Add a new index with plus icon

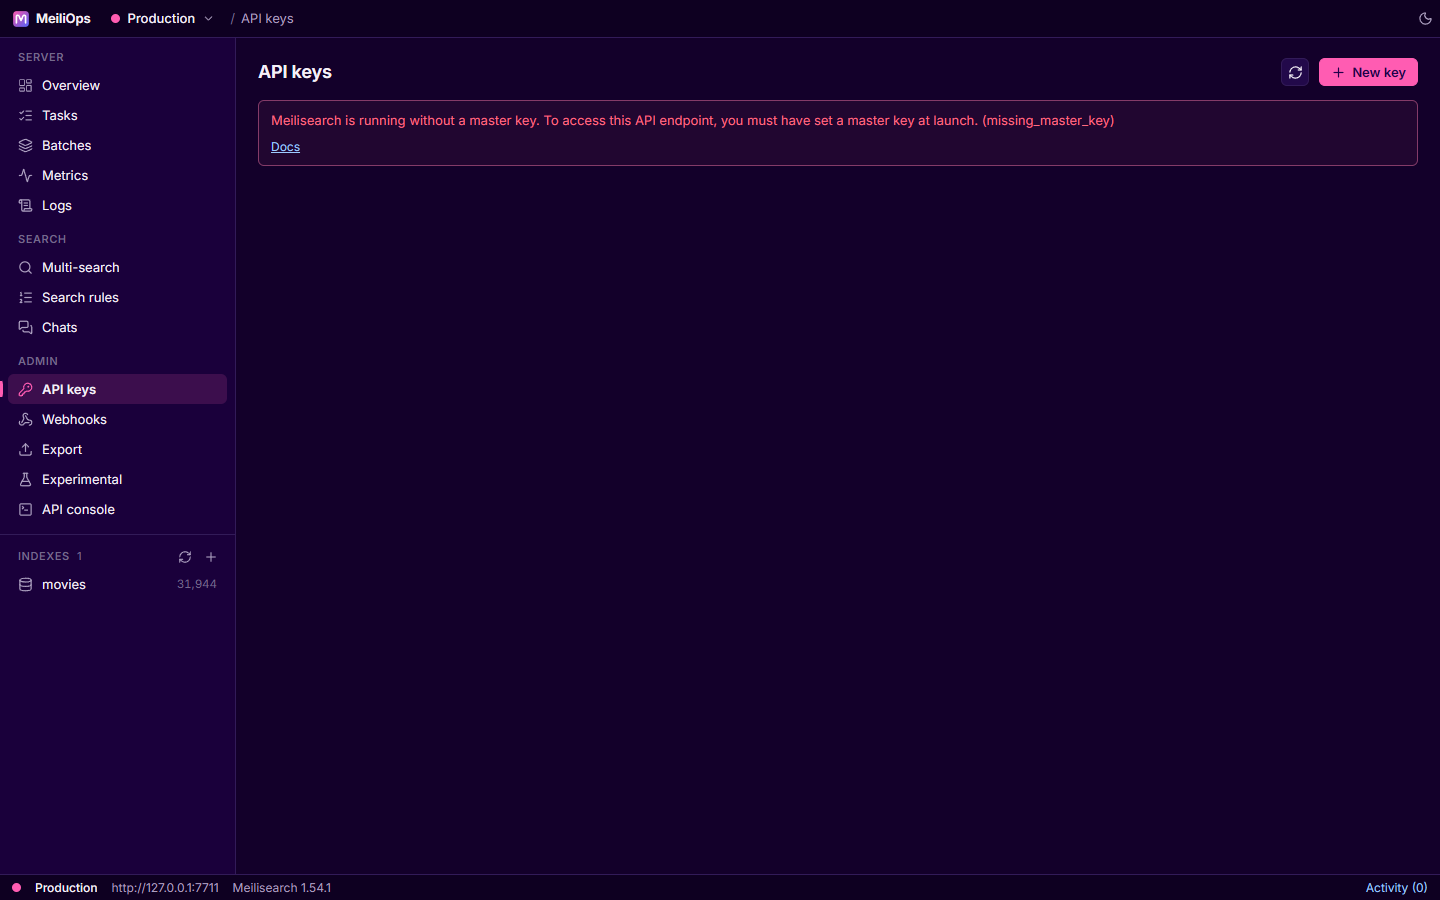pyautogui.click(x=211, y=557)
